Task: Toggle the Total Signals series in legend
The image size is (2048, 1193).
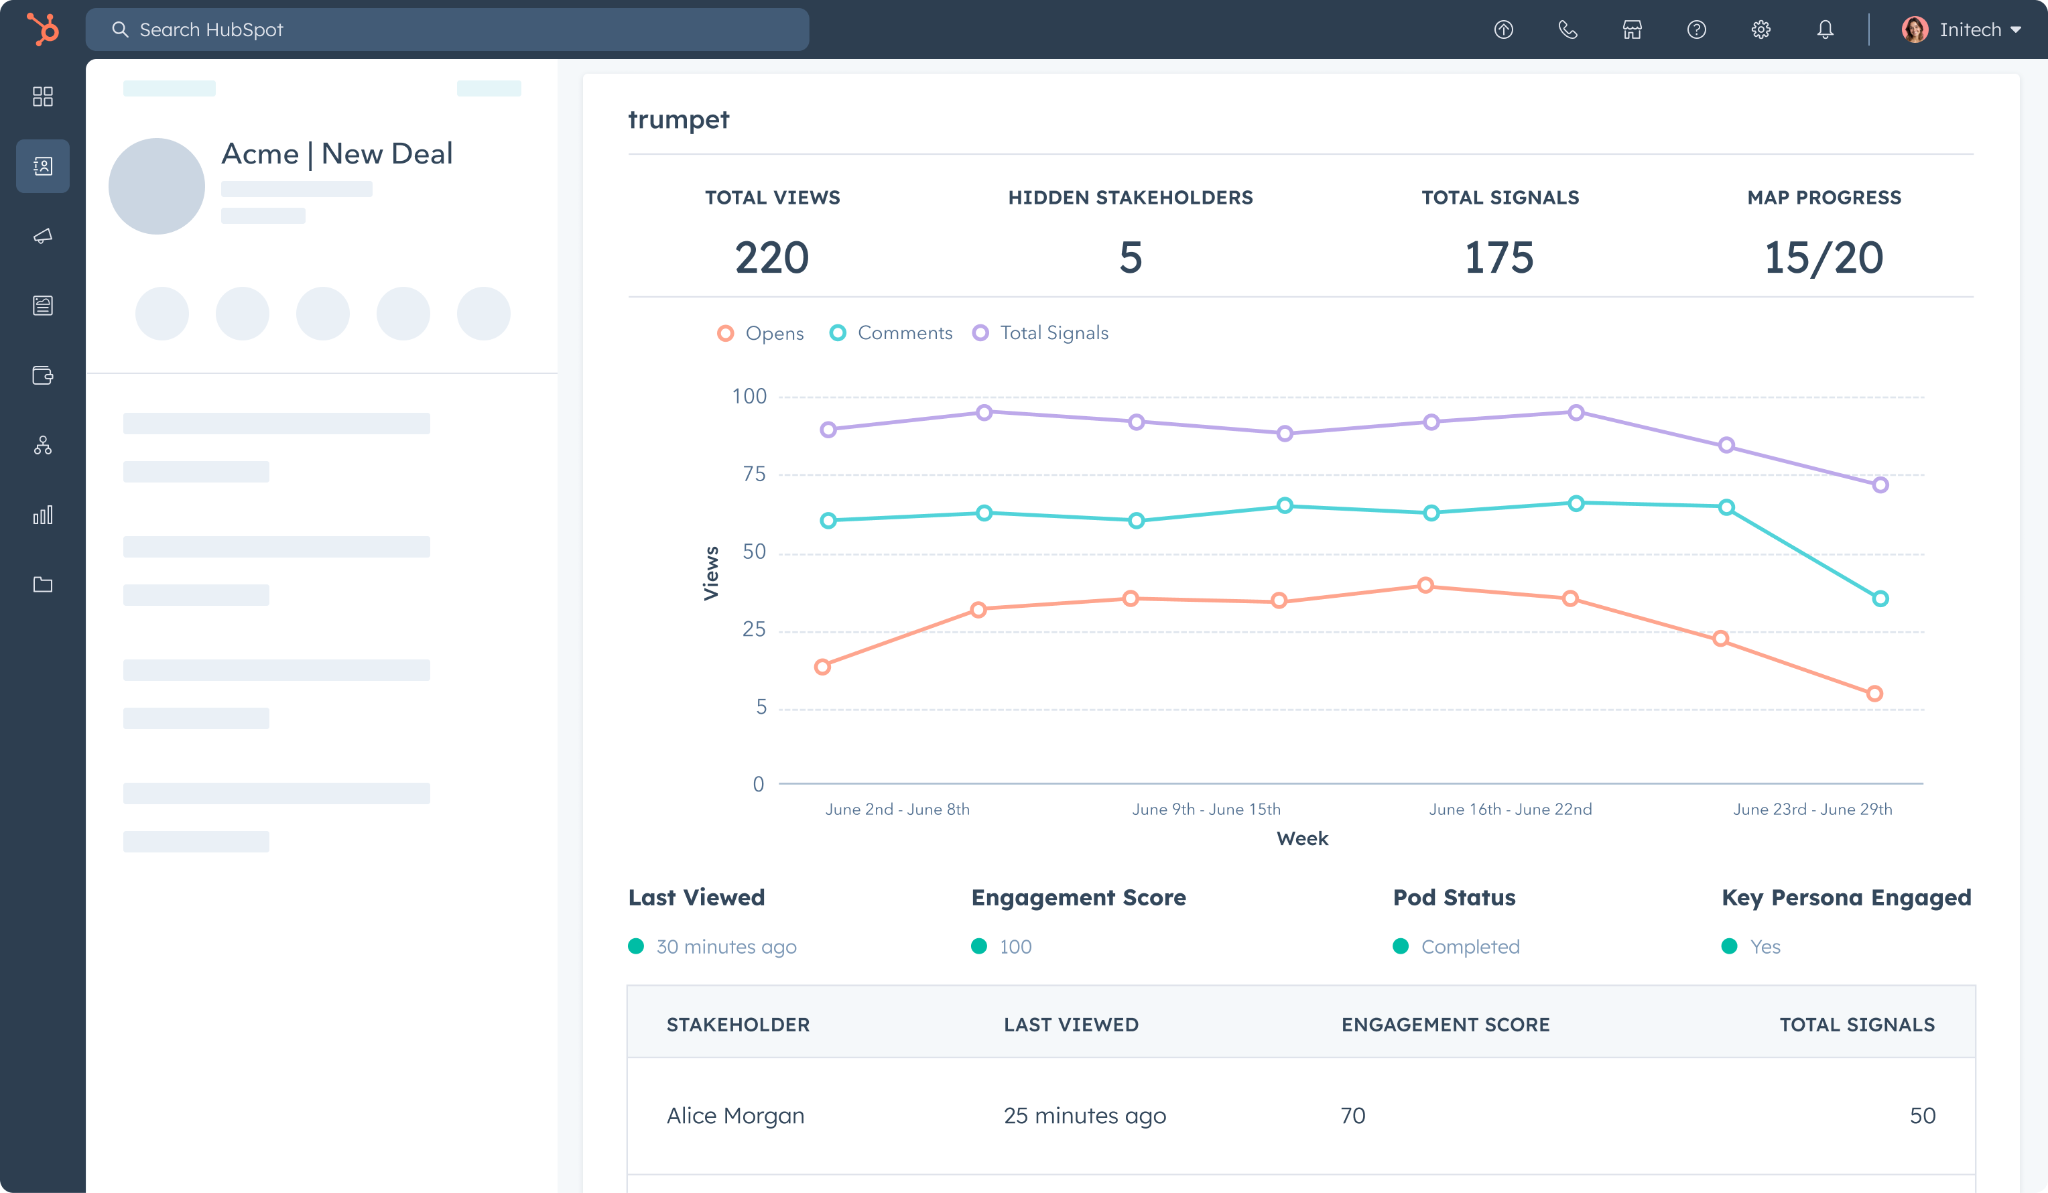Action: click(x=1041, y=333)
